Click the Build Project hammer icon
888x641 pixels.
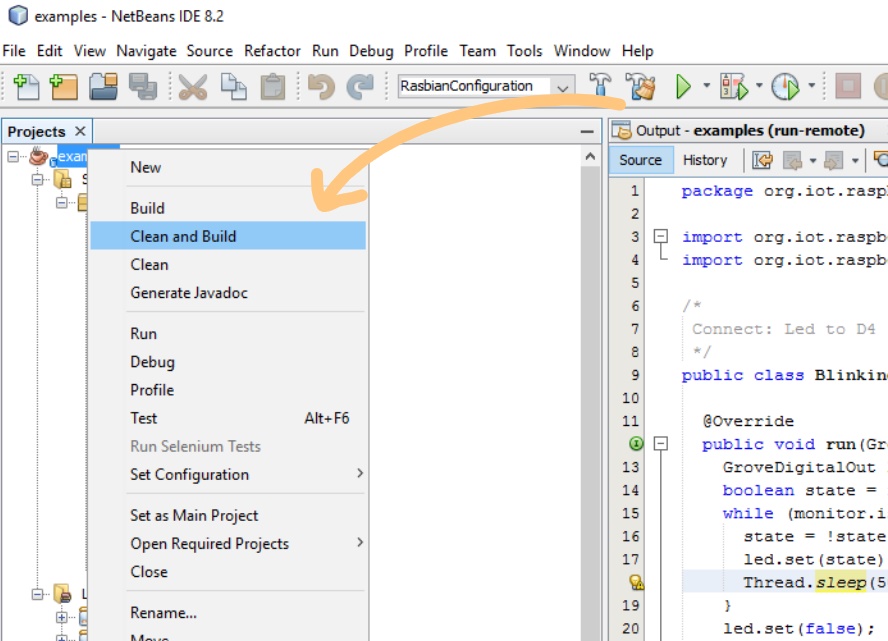point(600,85)
